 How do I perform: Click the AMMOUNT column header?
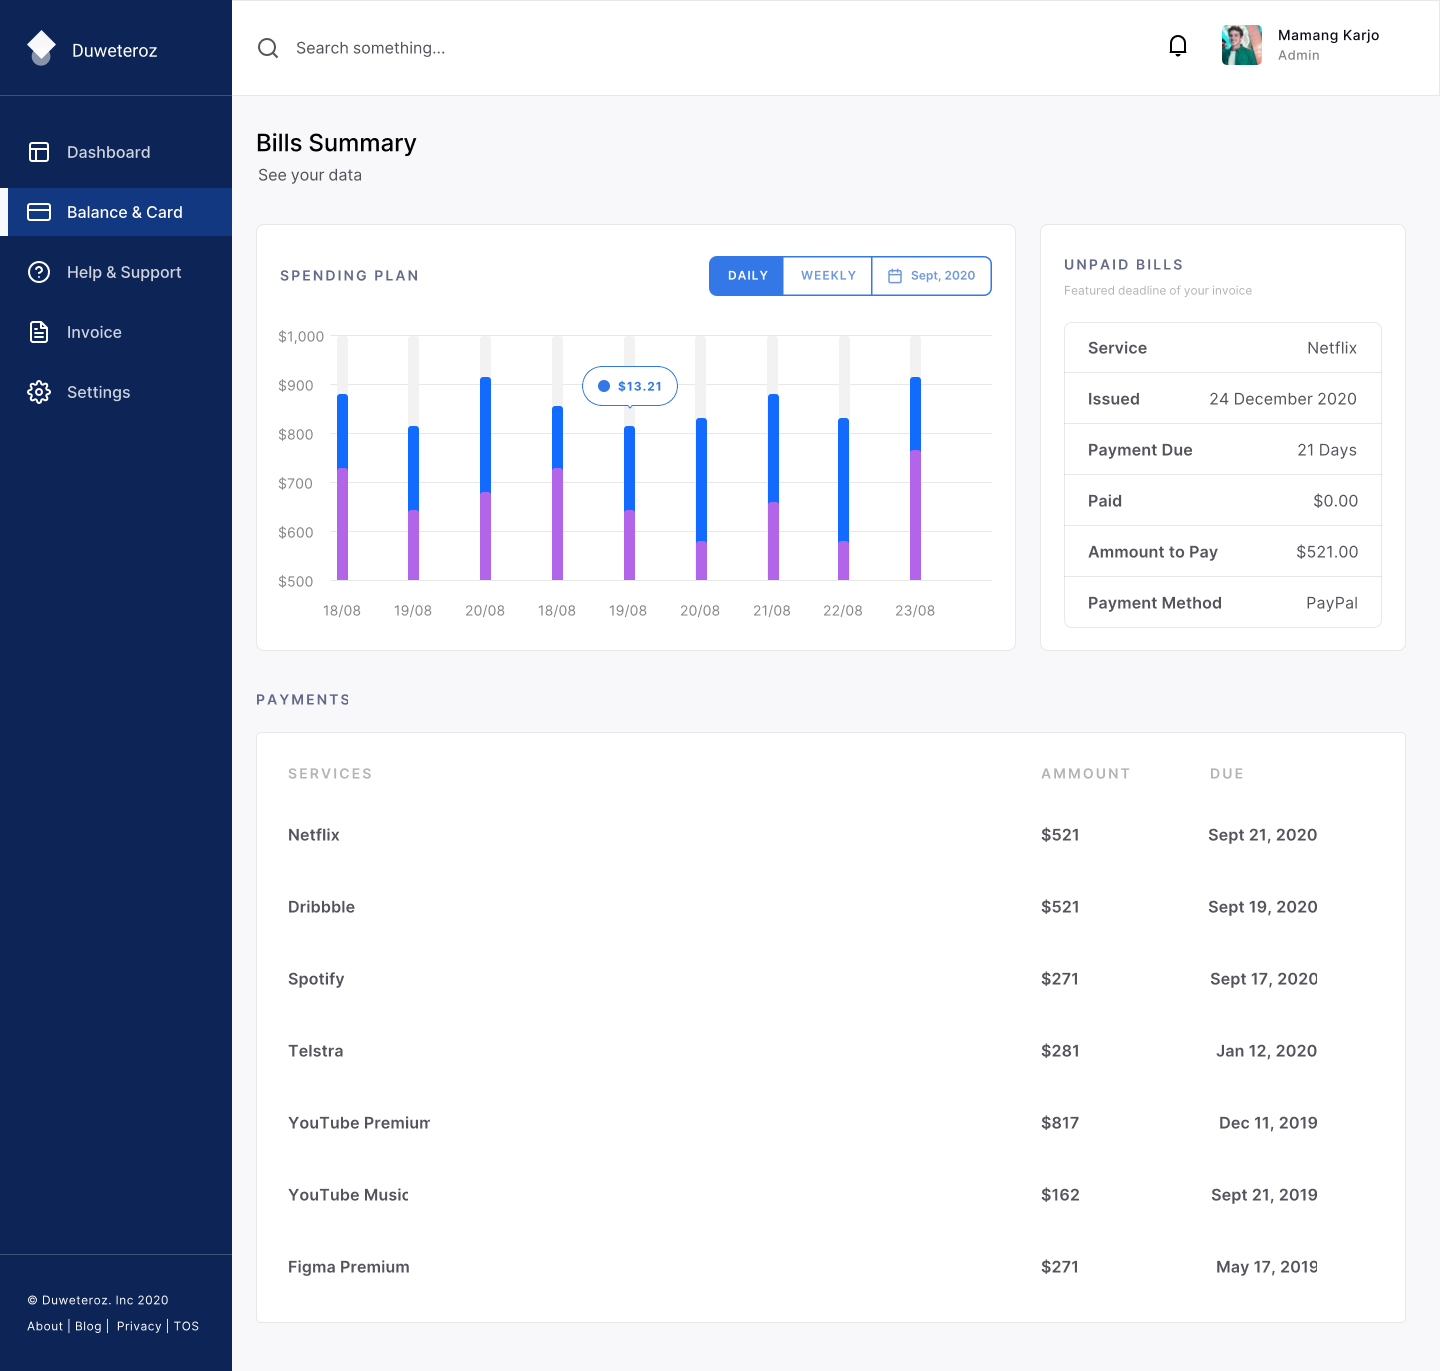click(1085, 774)
